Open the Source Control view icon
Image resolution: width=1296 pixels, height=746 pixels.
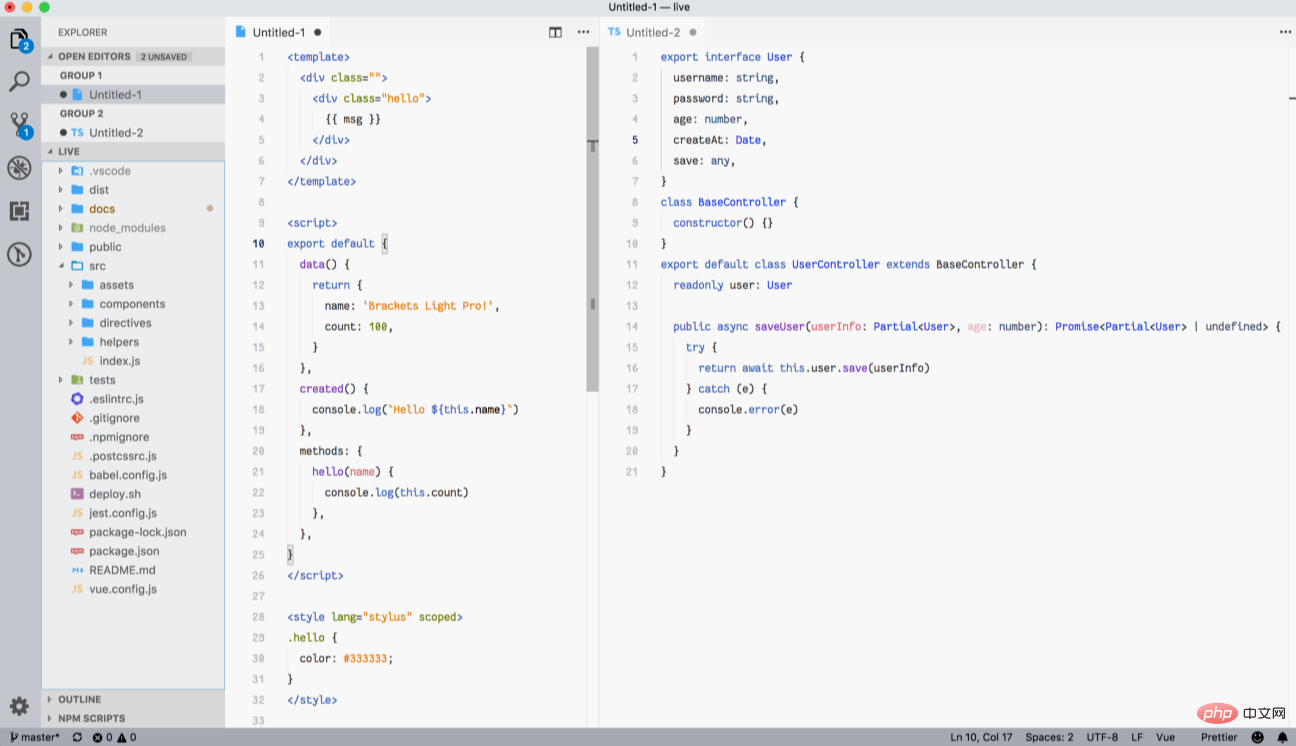(19, 125)
